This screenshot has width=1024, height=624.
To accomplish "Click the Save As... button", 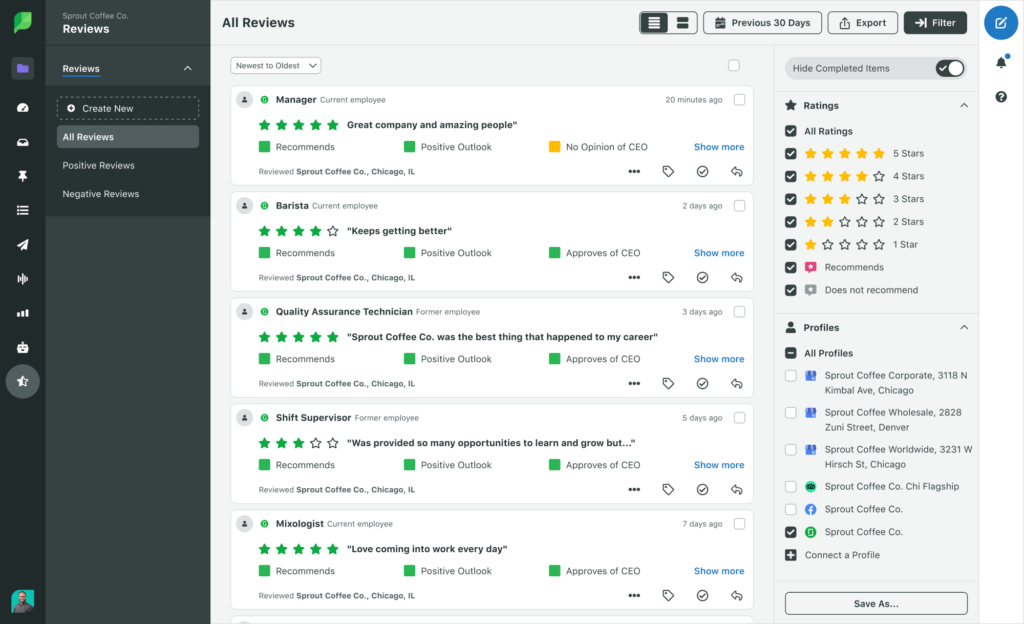I will coord(876,604).
